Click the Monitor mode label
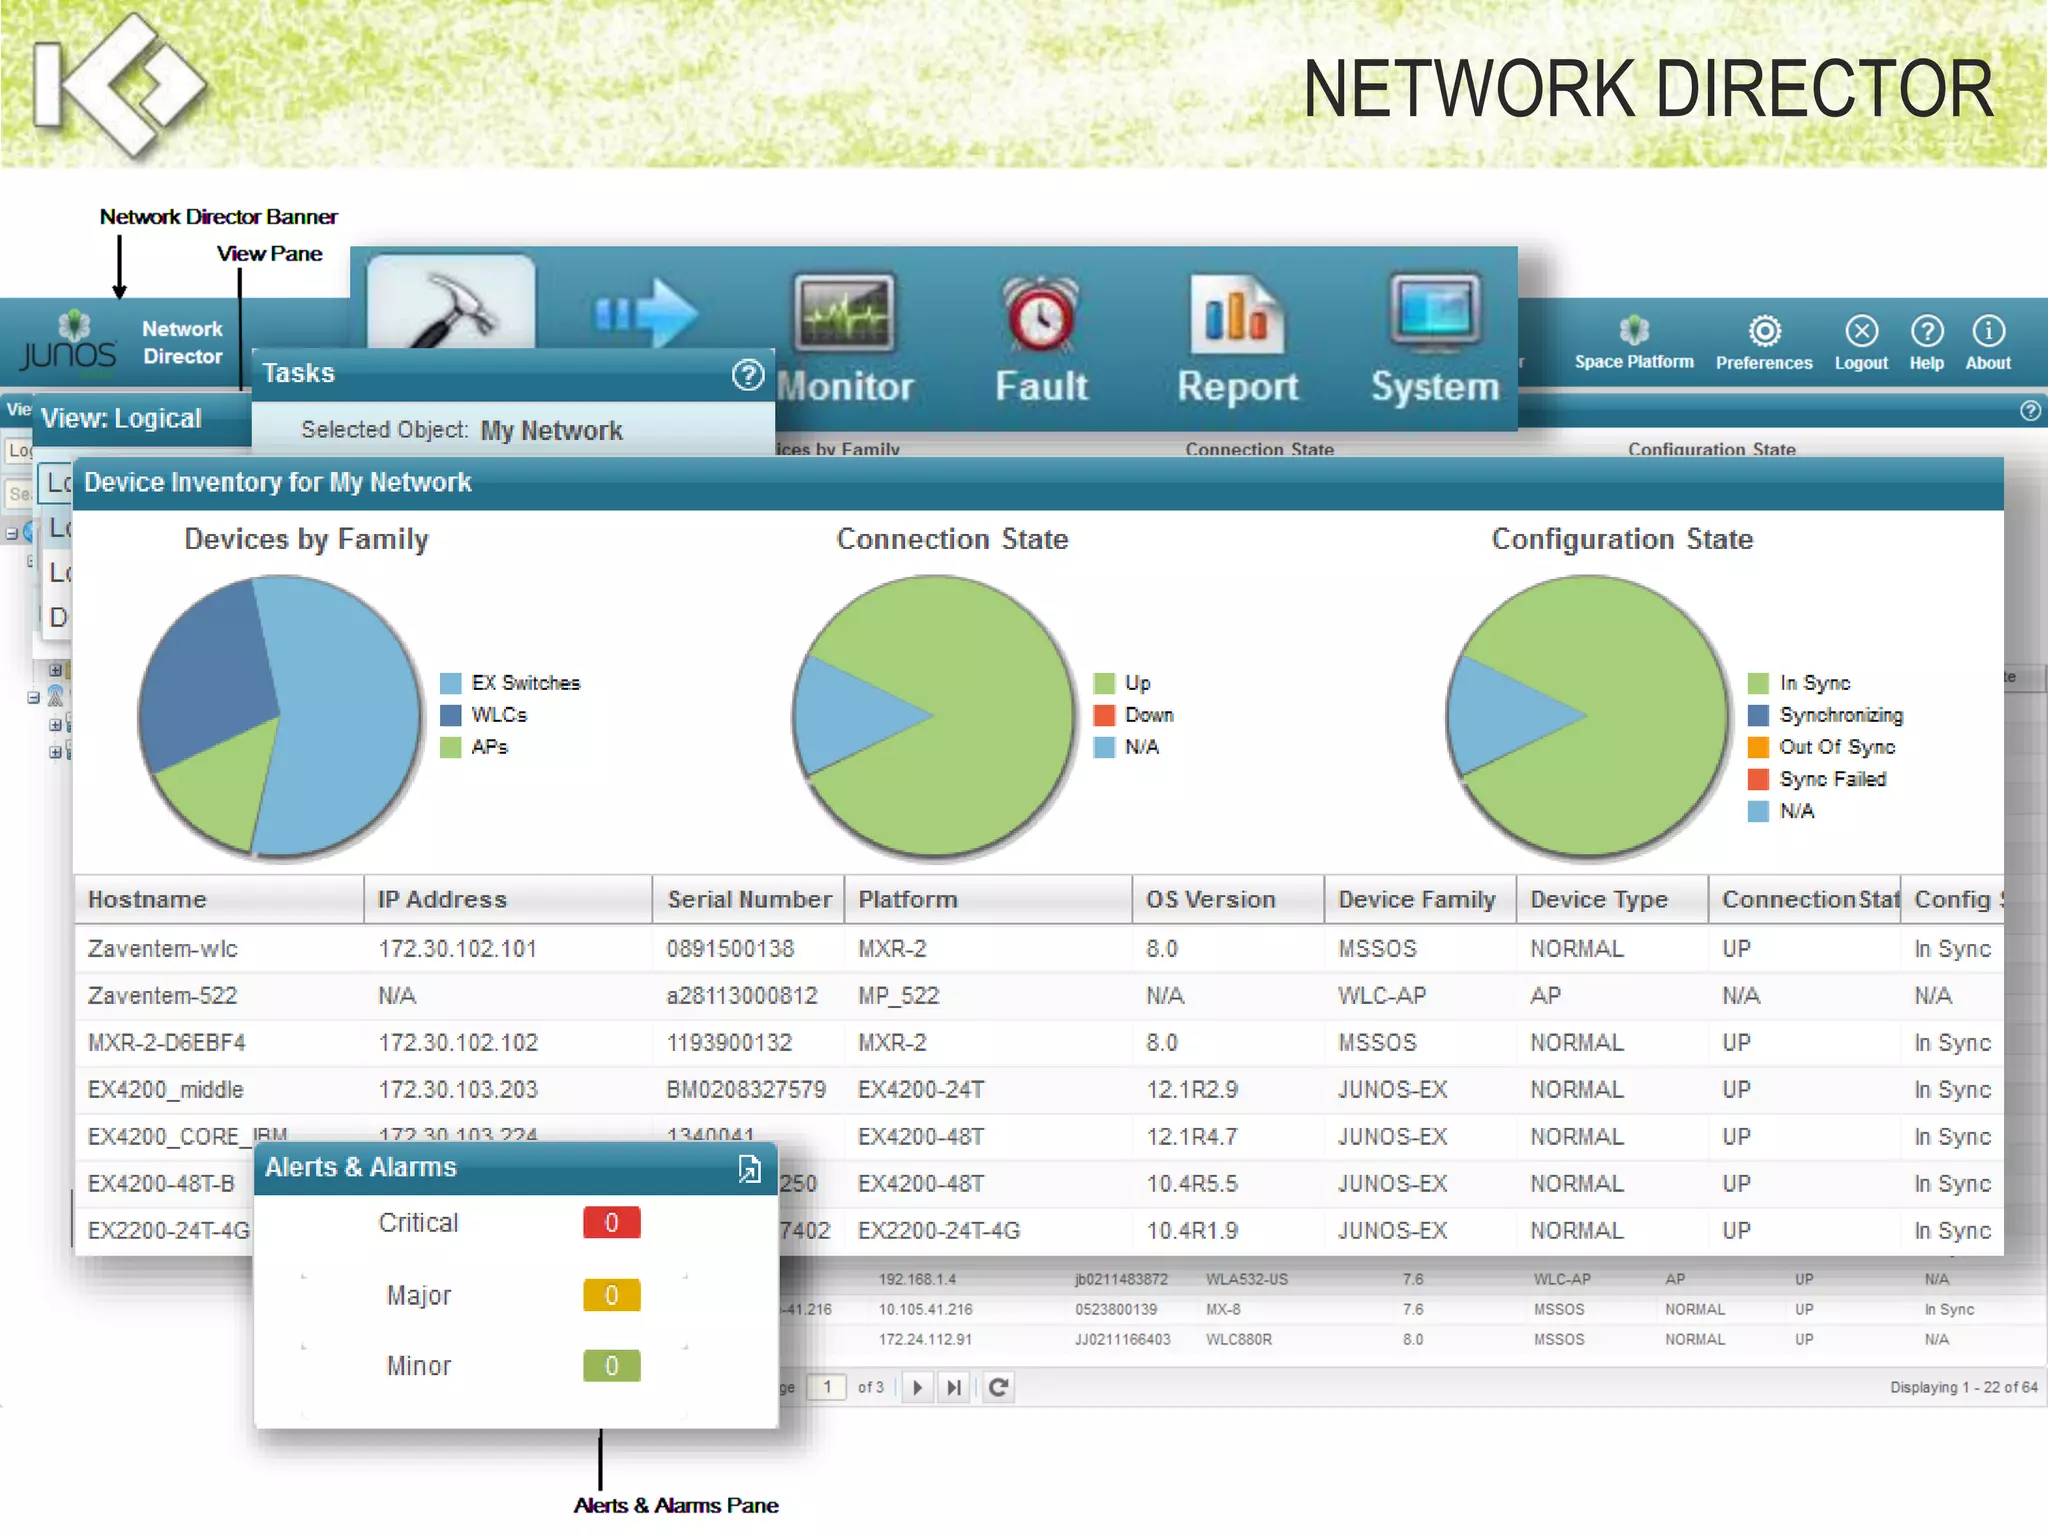Image resolution: width=2048 pixels, height=1536 pixels. [x=845, y=386]
